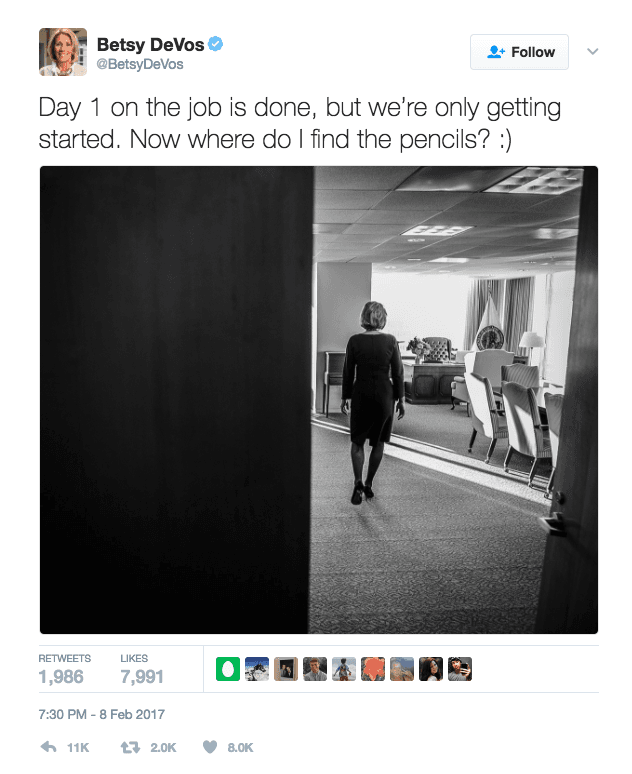
Task: Click the blue verified badge
Action: [215, 44]
